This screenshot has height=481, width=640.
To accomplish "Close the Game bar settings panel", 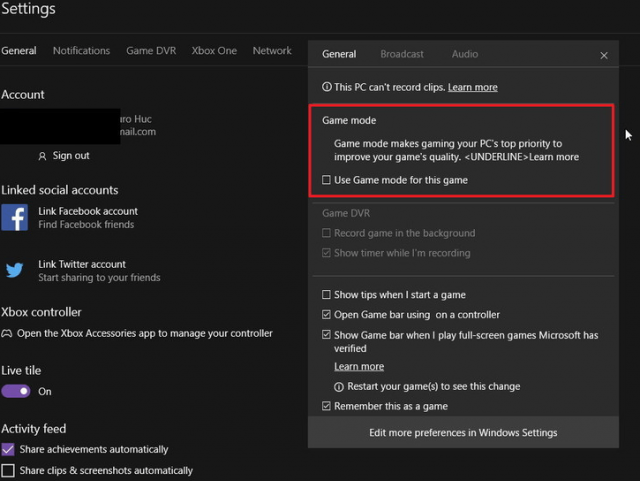I will (x=603, y=56).
